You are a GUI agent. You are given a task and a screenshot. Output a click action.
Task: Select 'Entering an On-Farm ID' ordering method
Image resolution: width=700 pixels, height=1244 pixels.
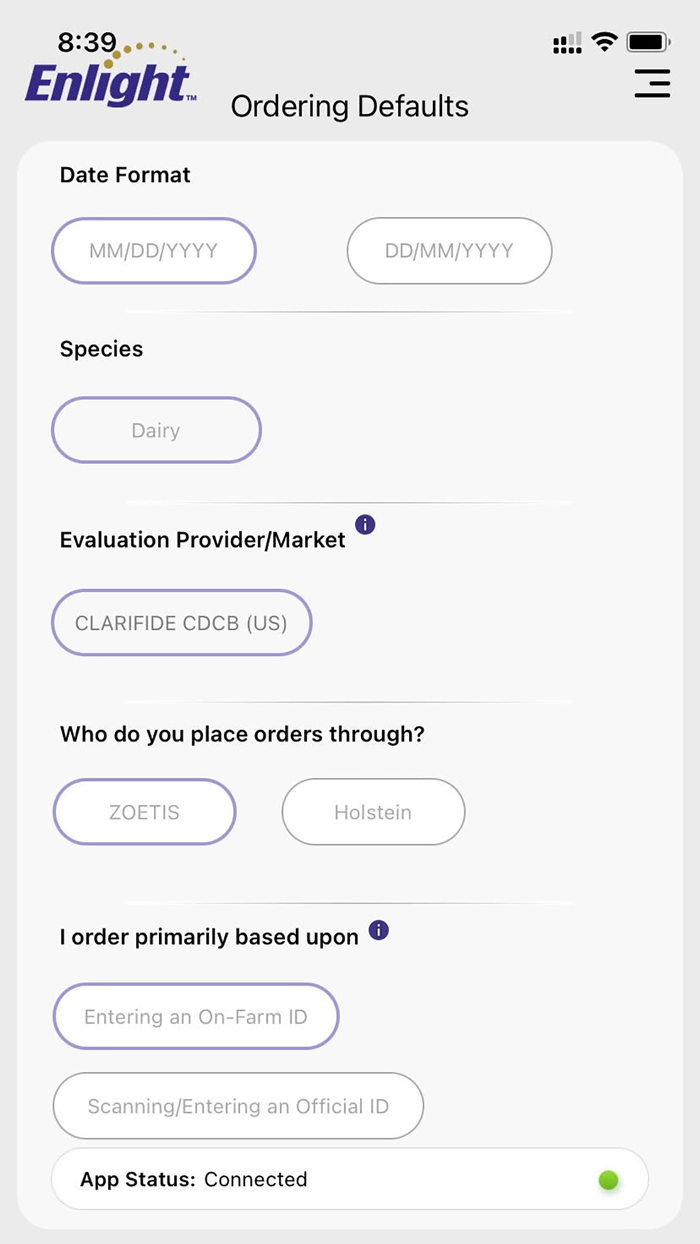[x=196, y=1016]
